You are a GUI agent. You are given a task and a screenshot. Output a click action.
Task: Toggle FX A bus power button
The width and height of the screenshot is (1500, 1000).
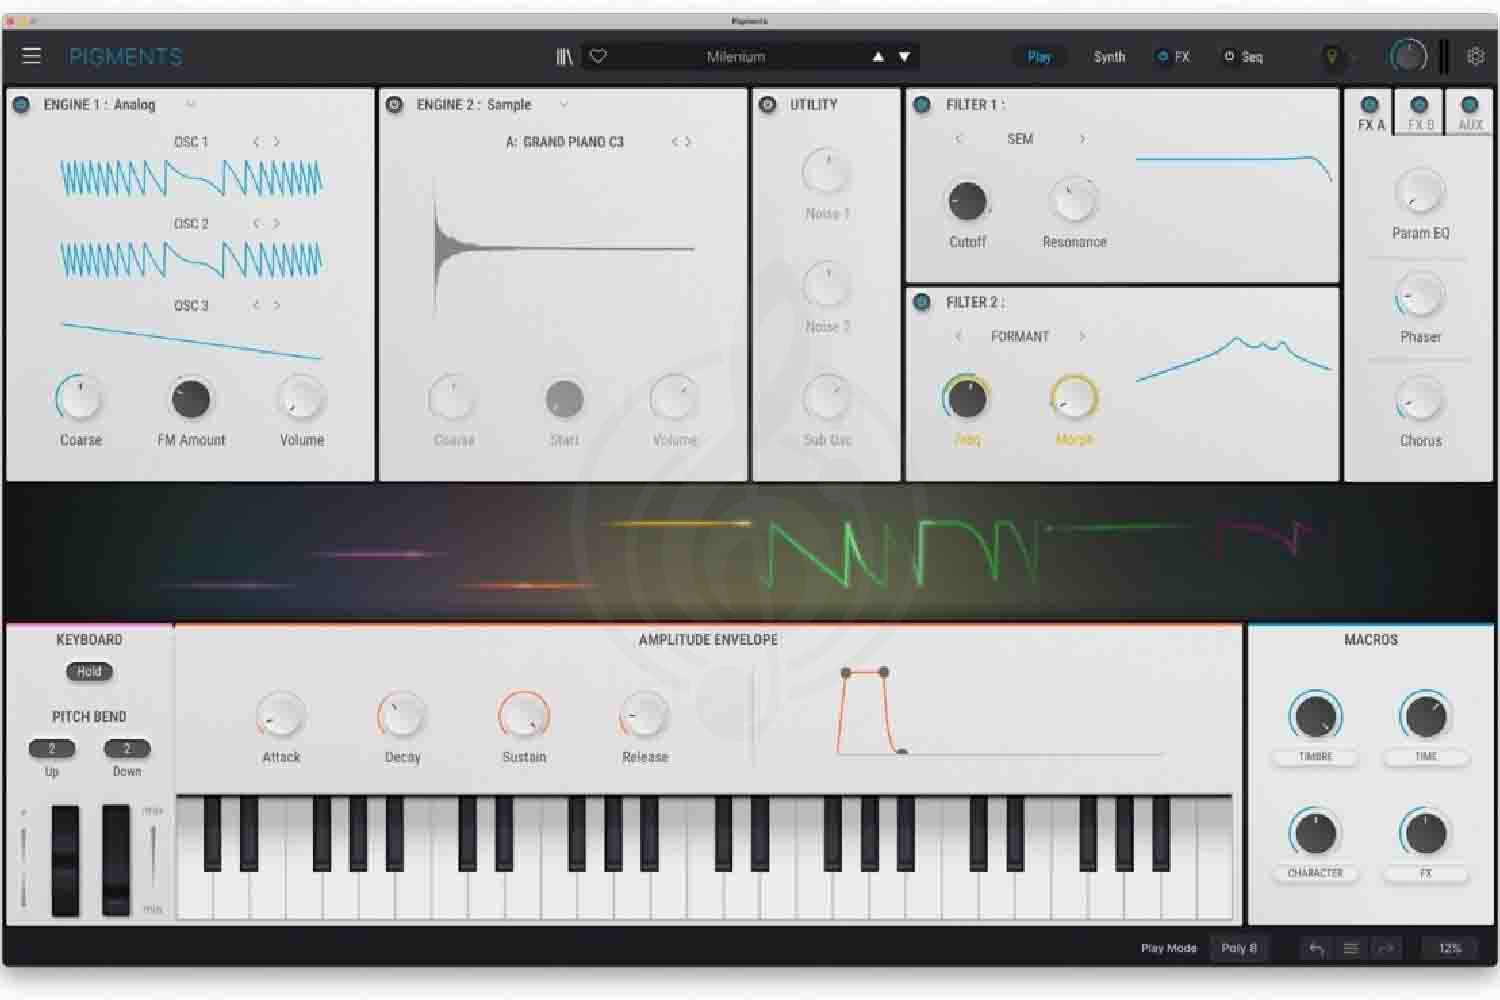point(1370,104)
